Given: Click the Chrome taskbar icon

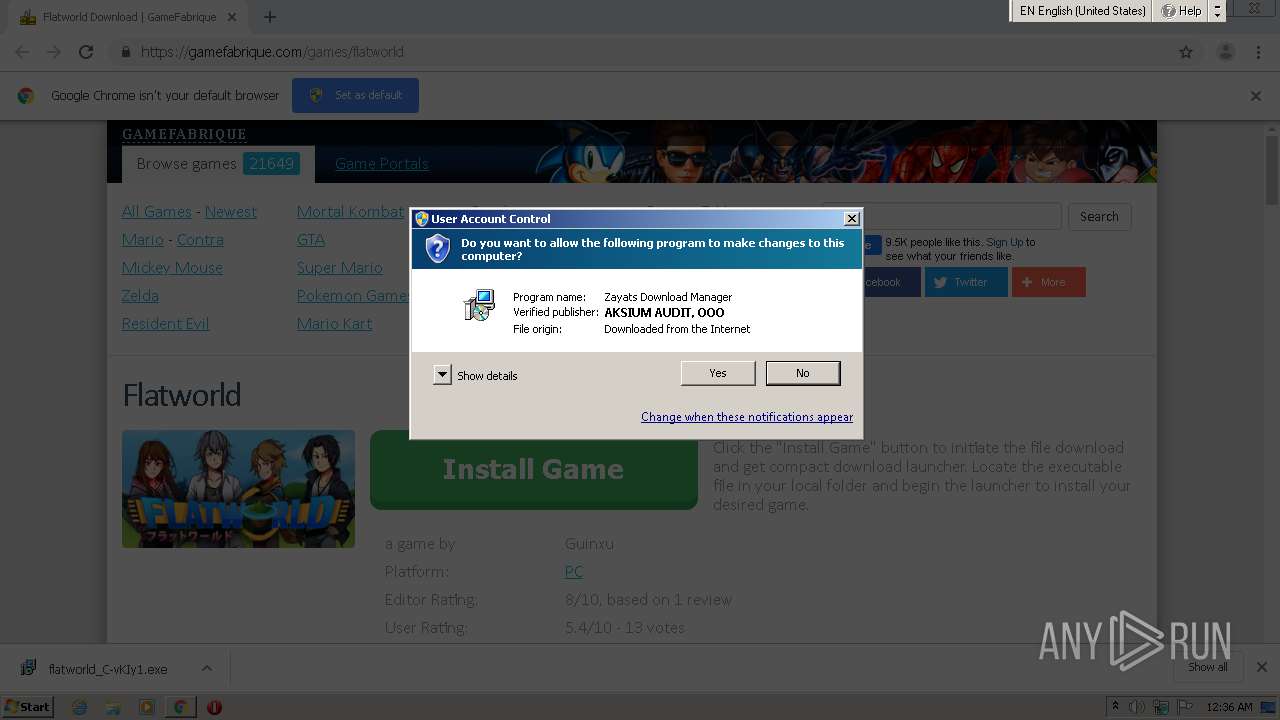Looking at the screenshot, I should click(180, 707).
